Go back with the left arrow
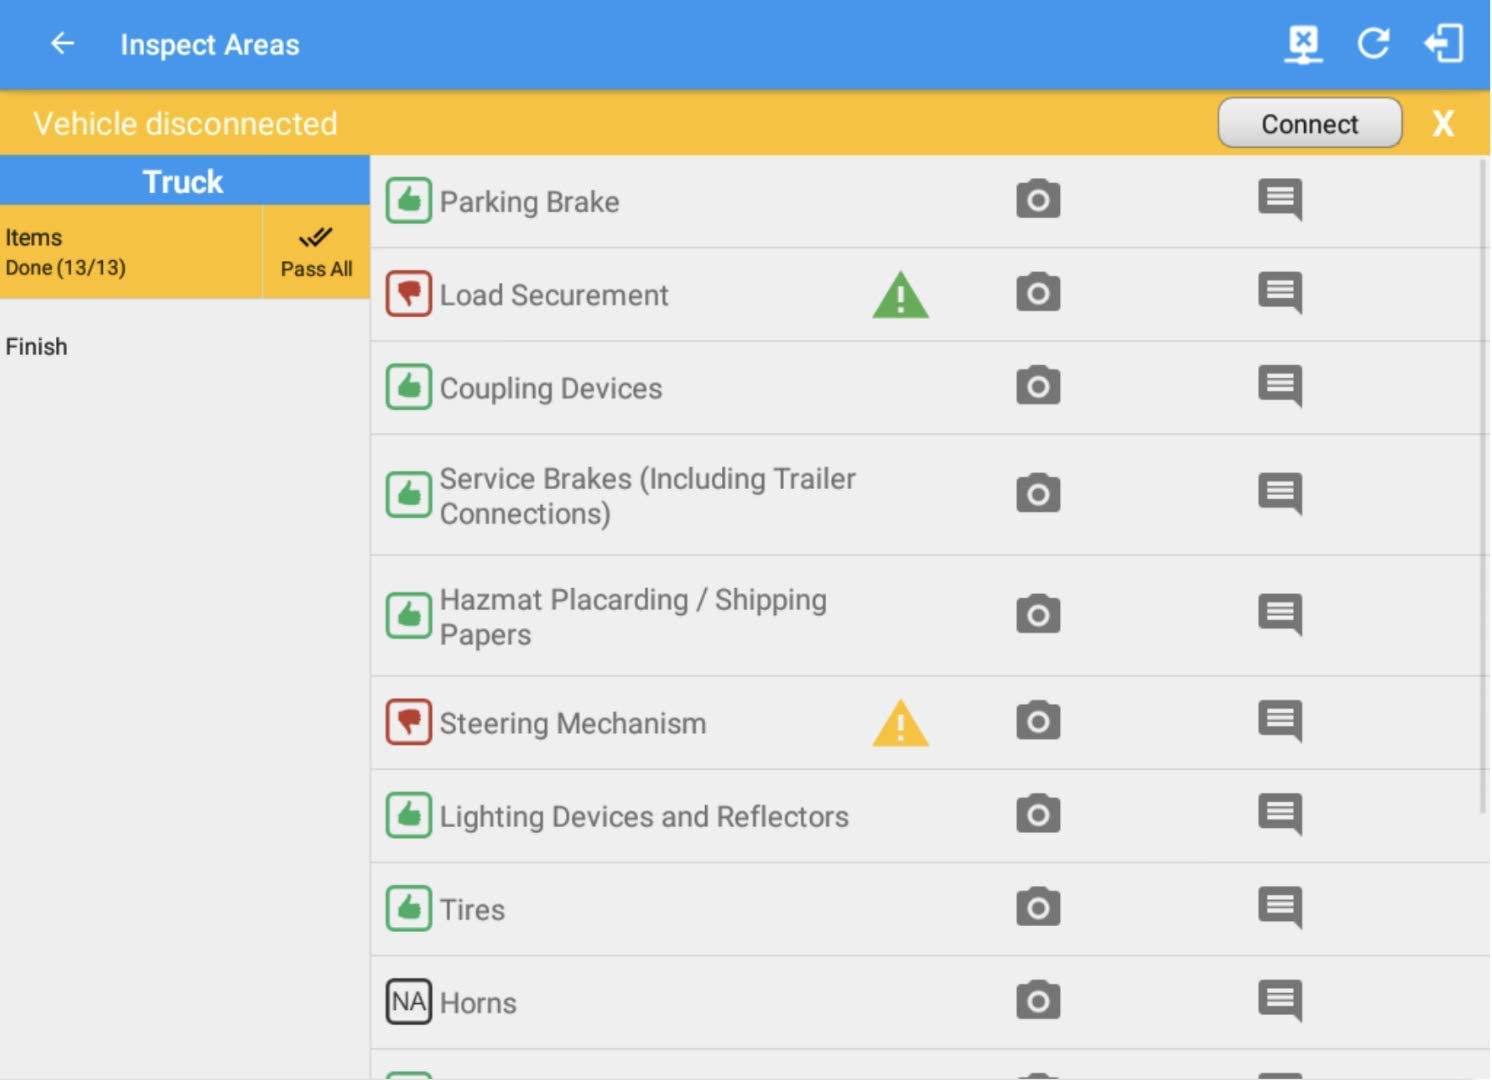 62,43
